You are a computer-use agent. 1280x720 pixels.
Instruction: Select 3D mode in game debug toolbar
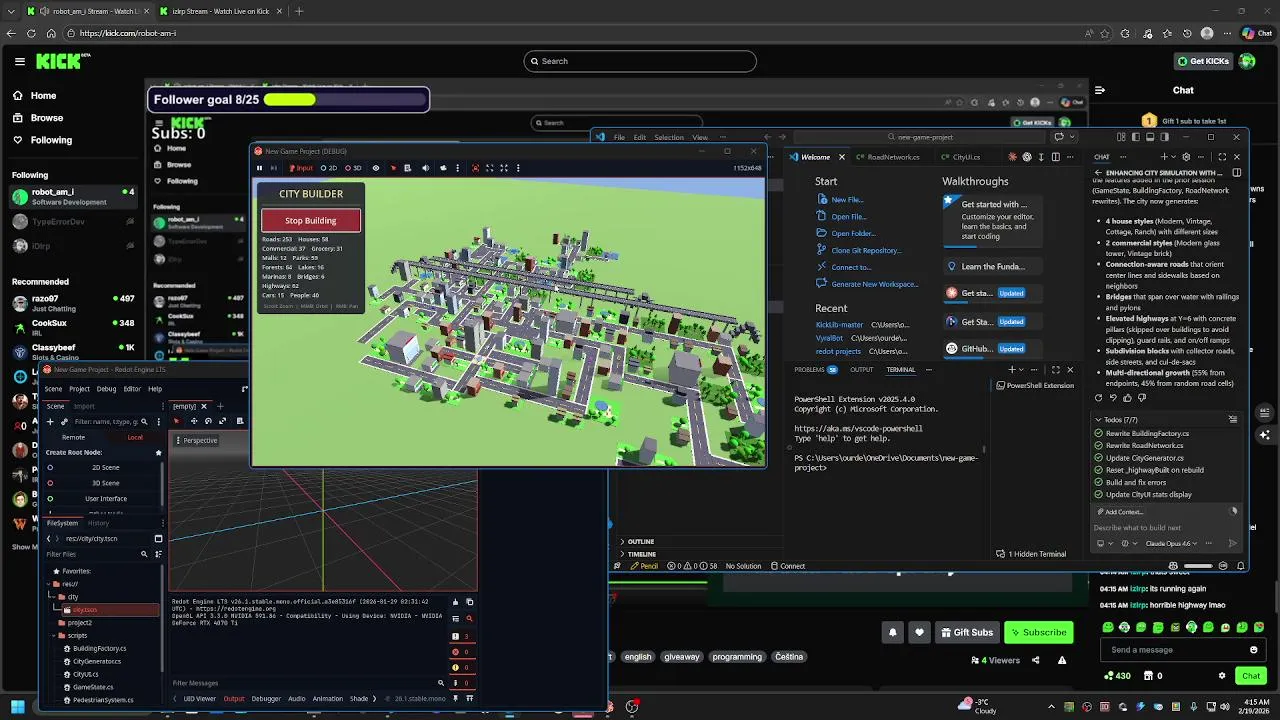[353, 168]
